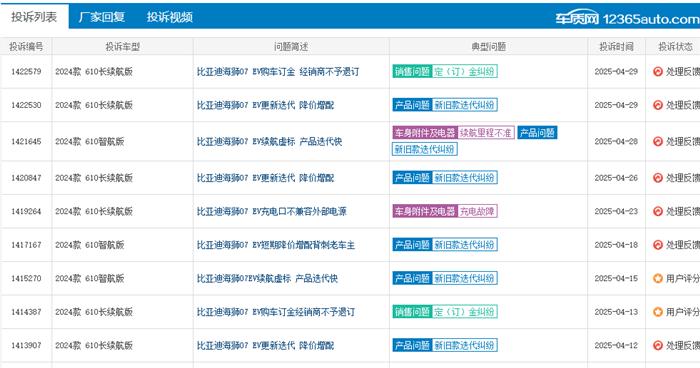The width and height of the screenshot is (700, 368).
Task: Click 新旧款迭代纠纷 tag in row 1420847
Action: coord(464,178)
